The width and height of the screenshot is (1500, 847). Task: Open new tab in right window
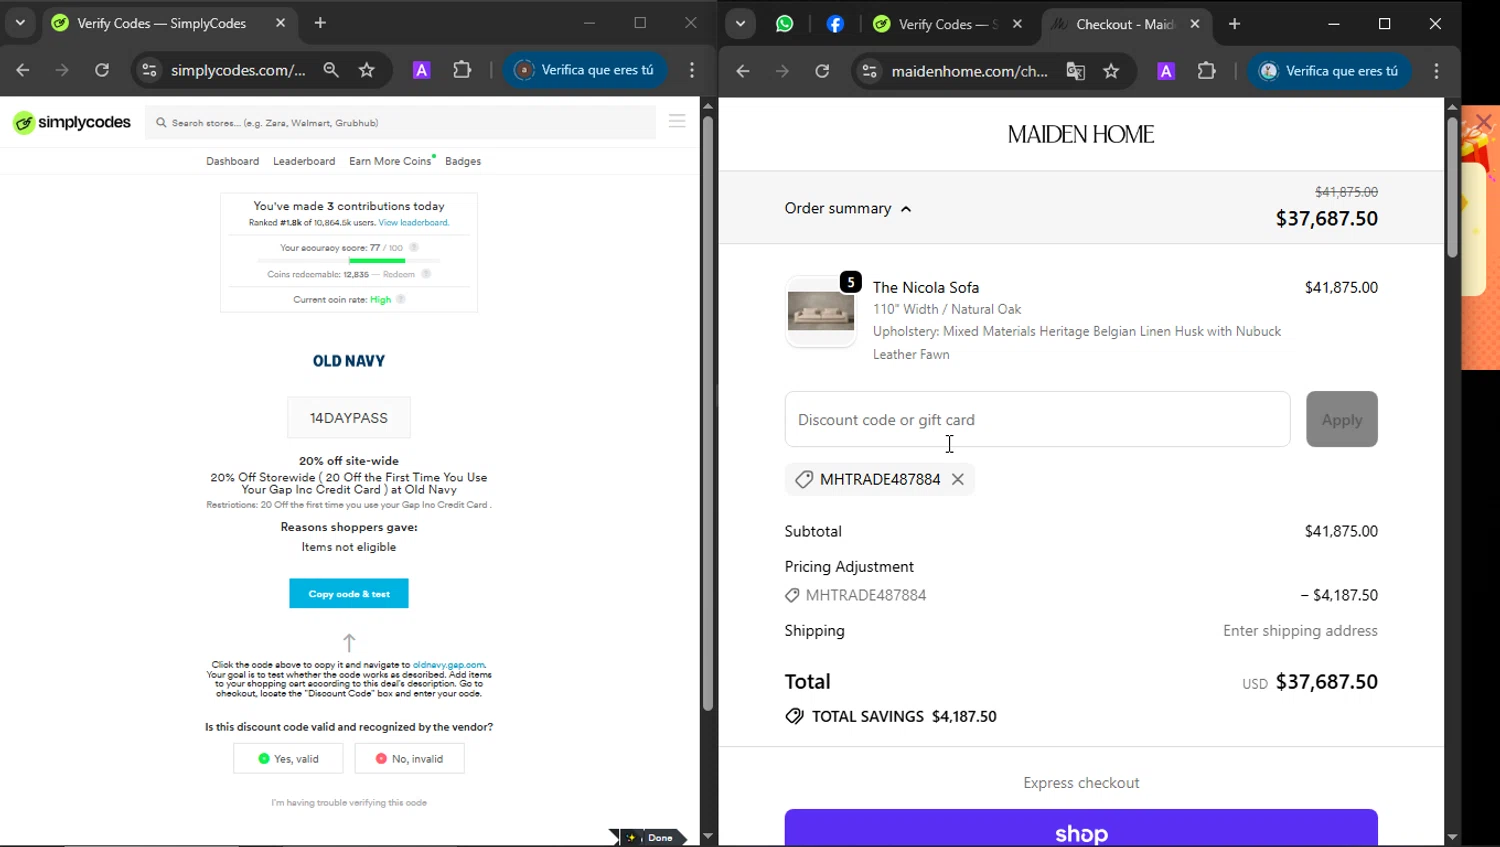click(1235, 24)
